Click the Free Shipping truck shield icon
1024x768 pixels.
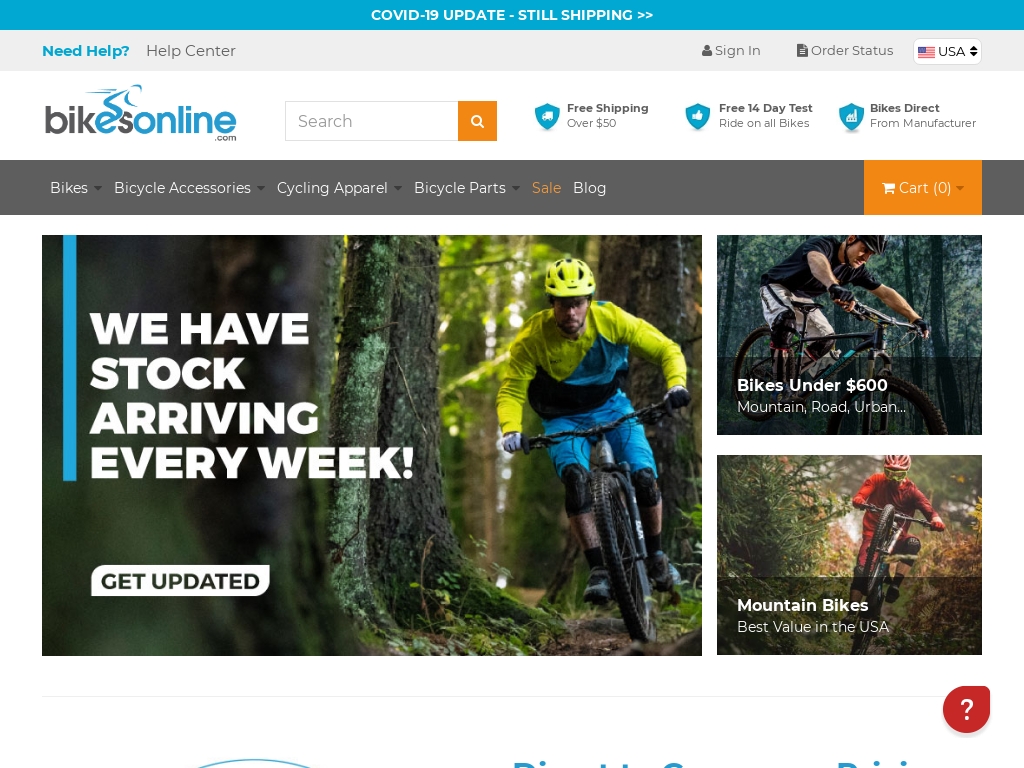(x=547, y=117)
